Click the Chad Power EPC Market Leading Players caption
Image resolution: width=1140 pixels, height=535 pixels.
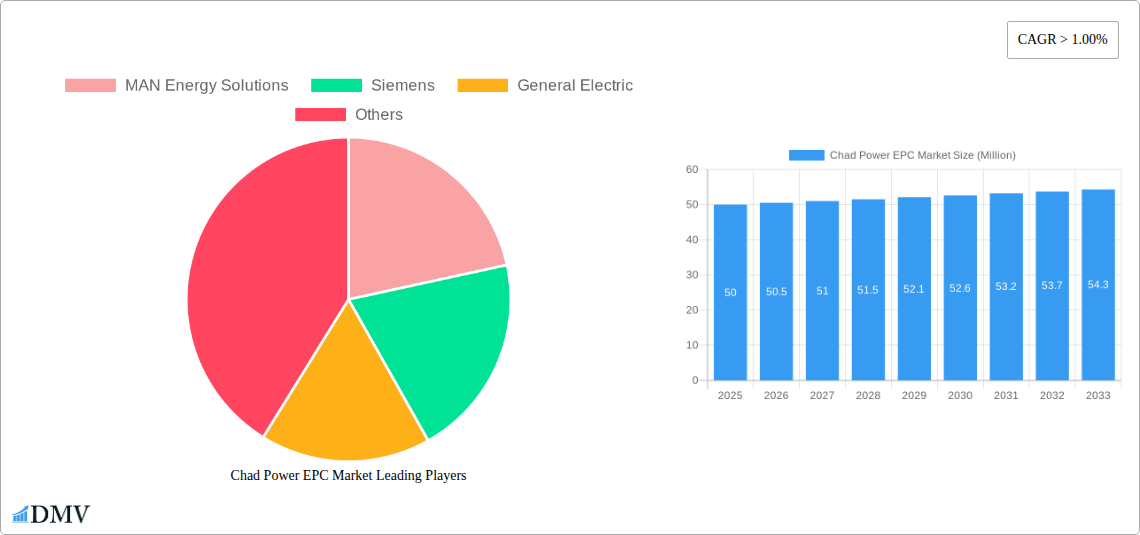(x=348, y=475)
